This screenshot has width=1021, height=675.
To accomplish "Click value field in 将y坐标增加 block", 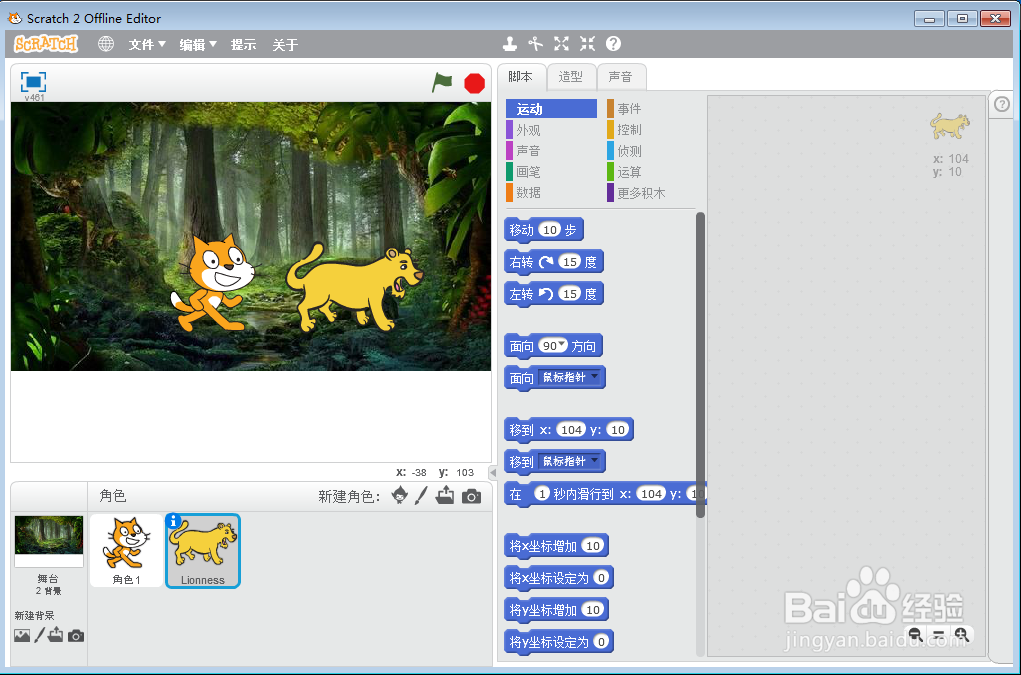I will point(593,609).
